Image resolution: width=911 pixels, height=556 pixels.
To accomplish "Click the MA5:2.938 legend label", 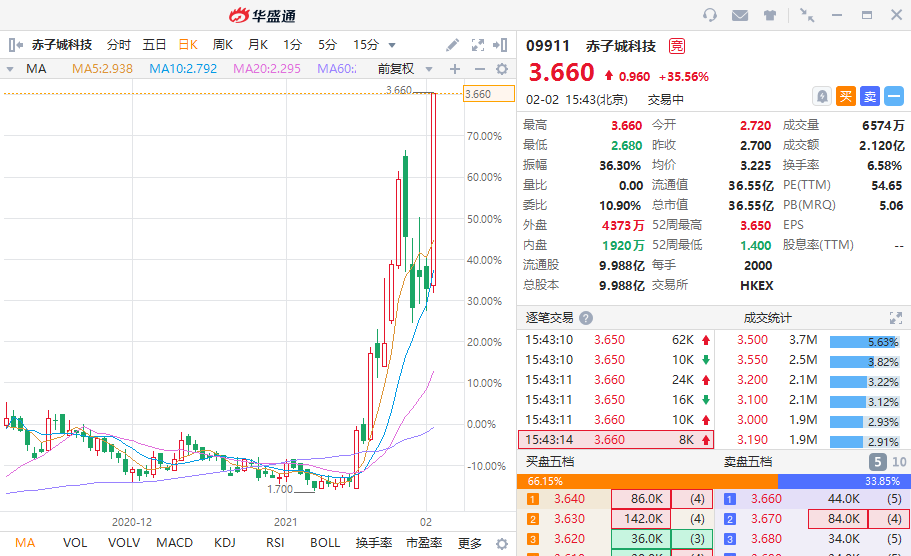I will pyautogui.click(x=102, y=69).
